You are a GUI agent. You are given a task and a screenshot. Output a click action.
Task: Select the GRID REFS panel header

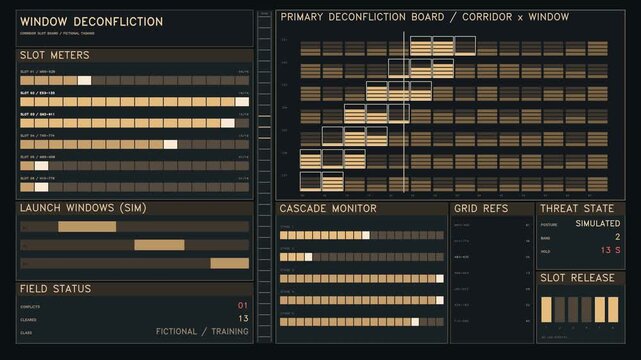pos(492,208)
